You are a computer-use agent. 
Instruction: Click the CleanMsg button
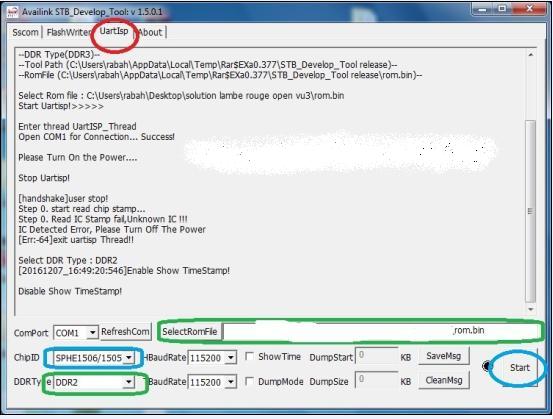(x=444, y=380)
